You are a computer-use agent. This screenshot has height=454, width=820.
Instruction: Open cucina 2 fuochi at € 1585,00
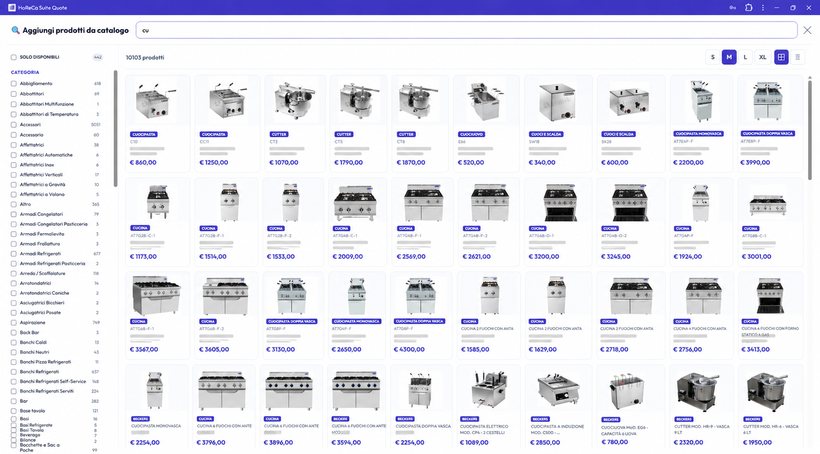point(488,315)
